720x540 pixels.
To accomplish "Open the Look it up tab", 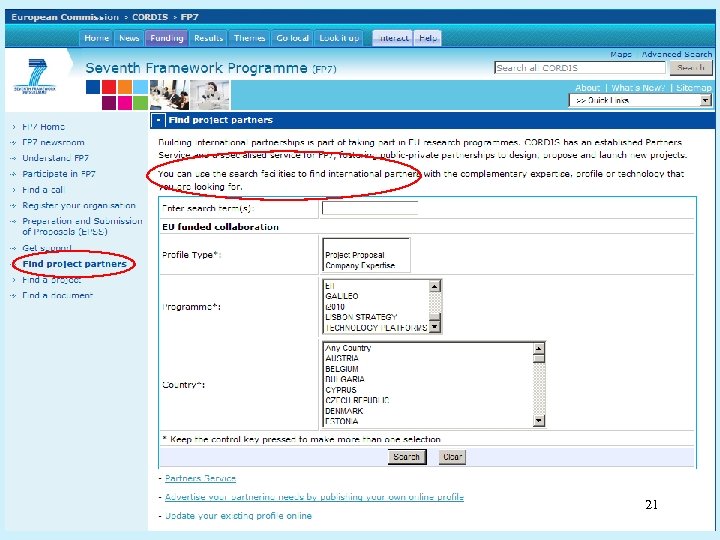I will click(339, 38).
